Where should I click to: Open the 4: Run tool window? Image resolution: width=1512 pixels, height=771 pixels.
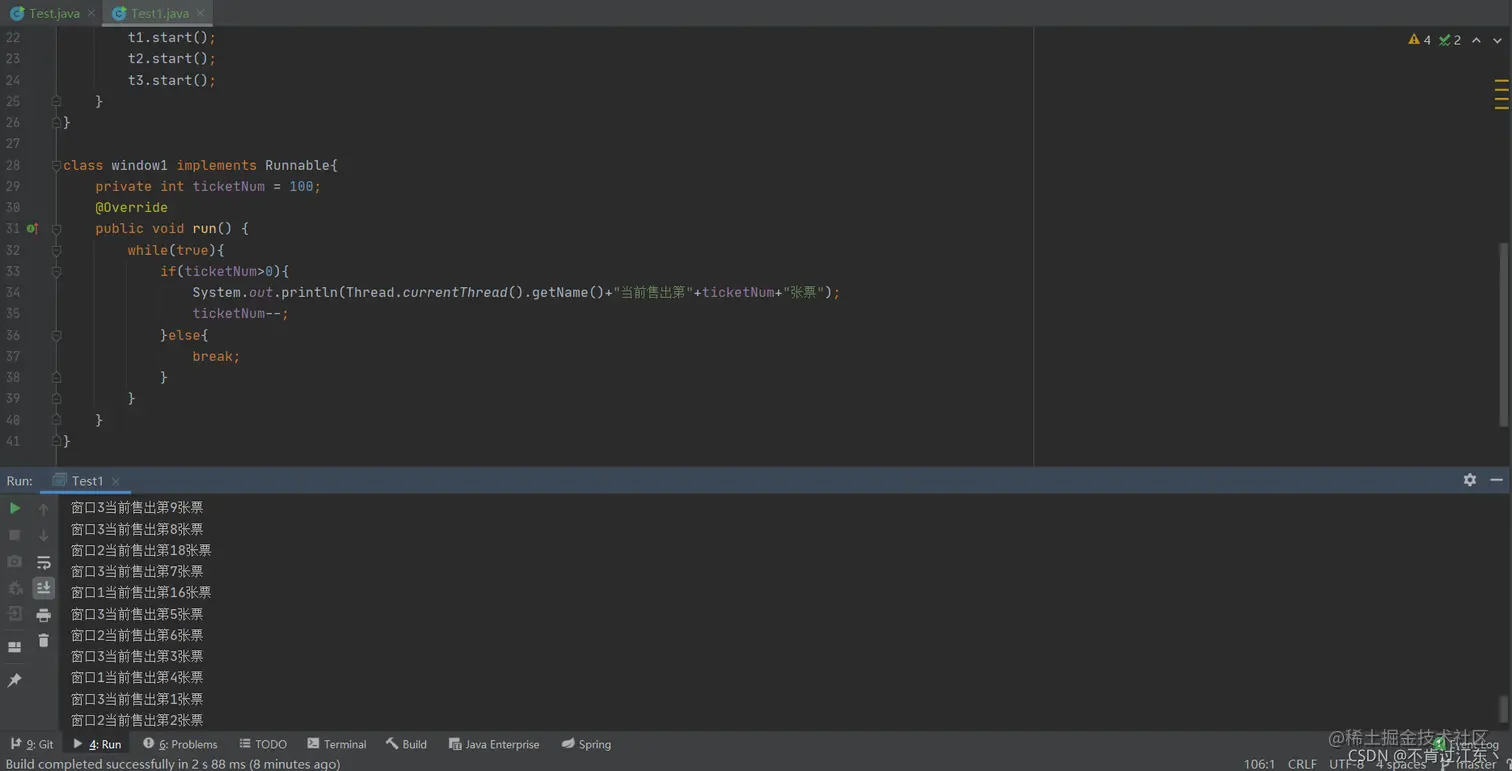pos(97,744)
